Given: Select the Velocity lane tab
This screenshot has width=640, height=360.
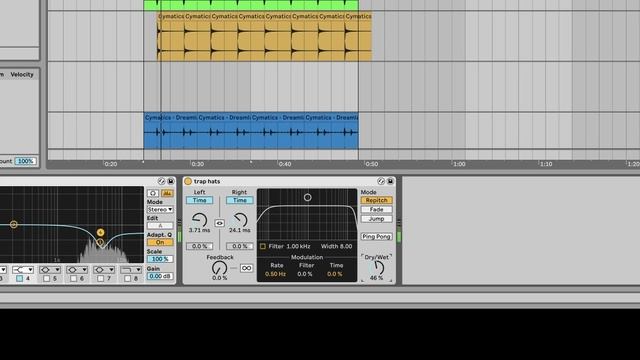Looking at the screenshot, I should pyautogui.click(x=22, y=75).
